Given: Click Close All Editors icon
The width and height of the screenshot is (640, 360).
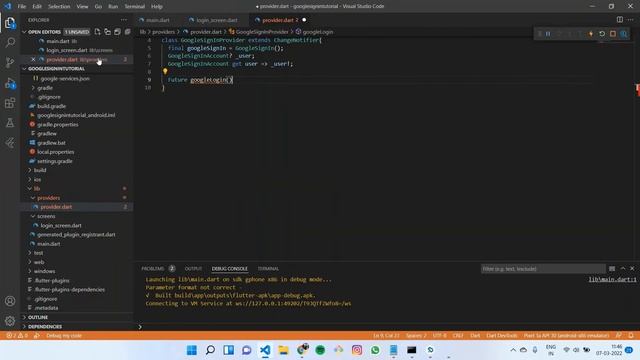Looking at the screenshot, I should pyautogui.click(x=127, y=32).
